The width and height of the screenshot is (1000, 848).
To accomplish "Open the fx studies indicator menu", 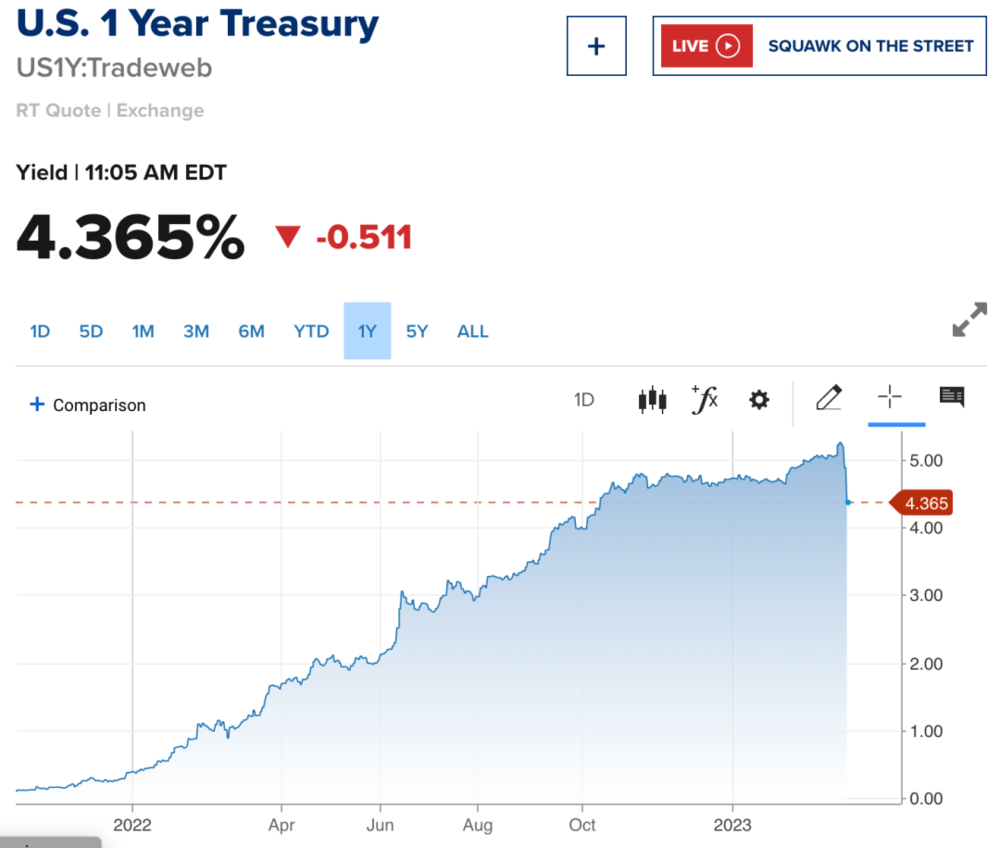I will point(705,400).
